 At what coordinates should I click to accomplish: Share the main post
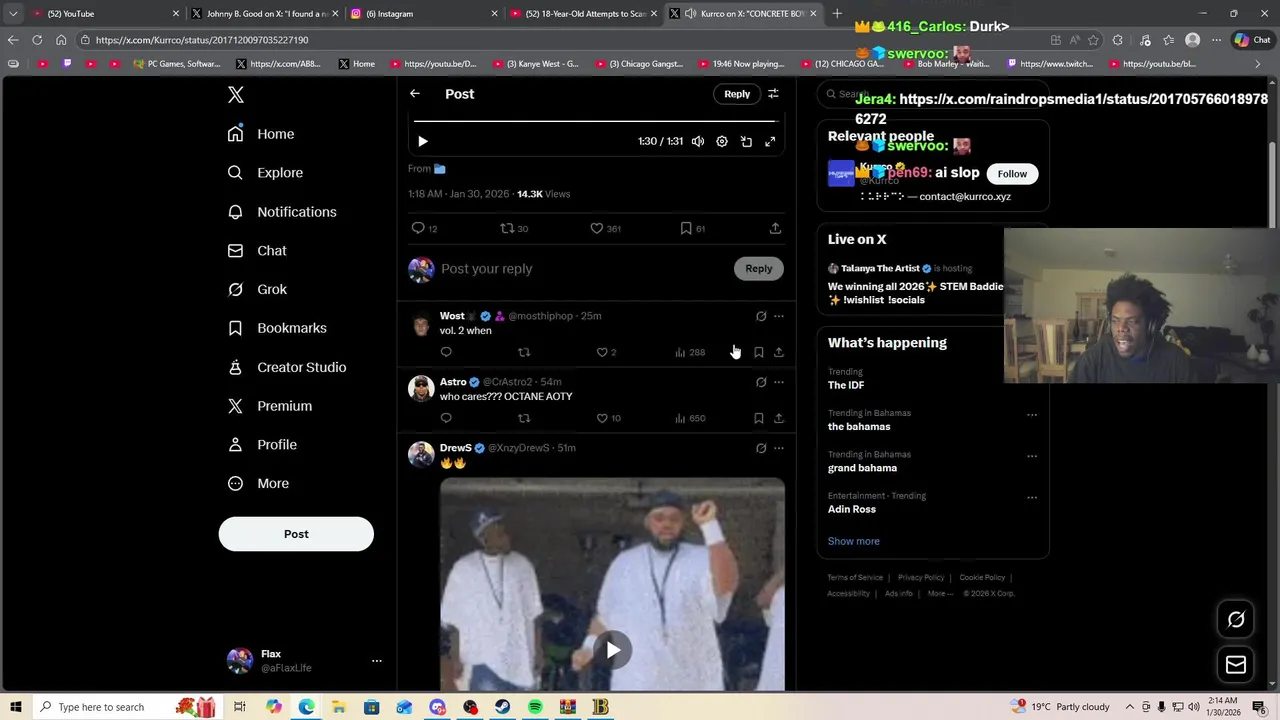(x=775, y=229)
